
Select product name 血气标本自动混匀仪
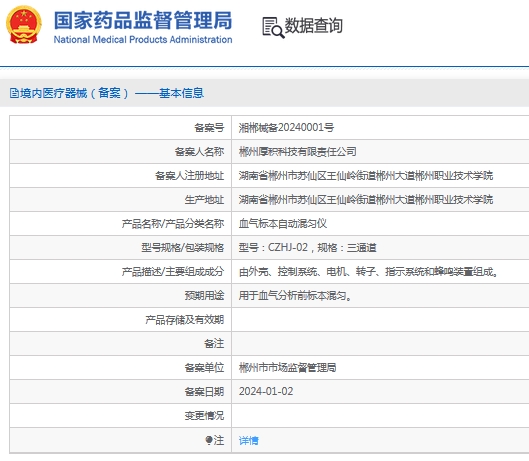[x=283, y=223]
